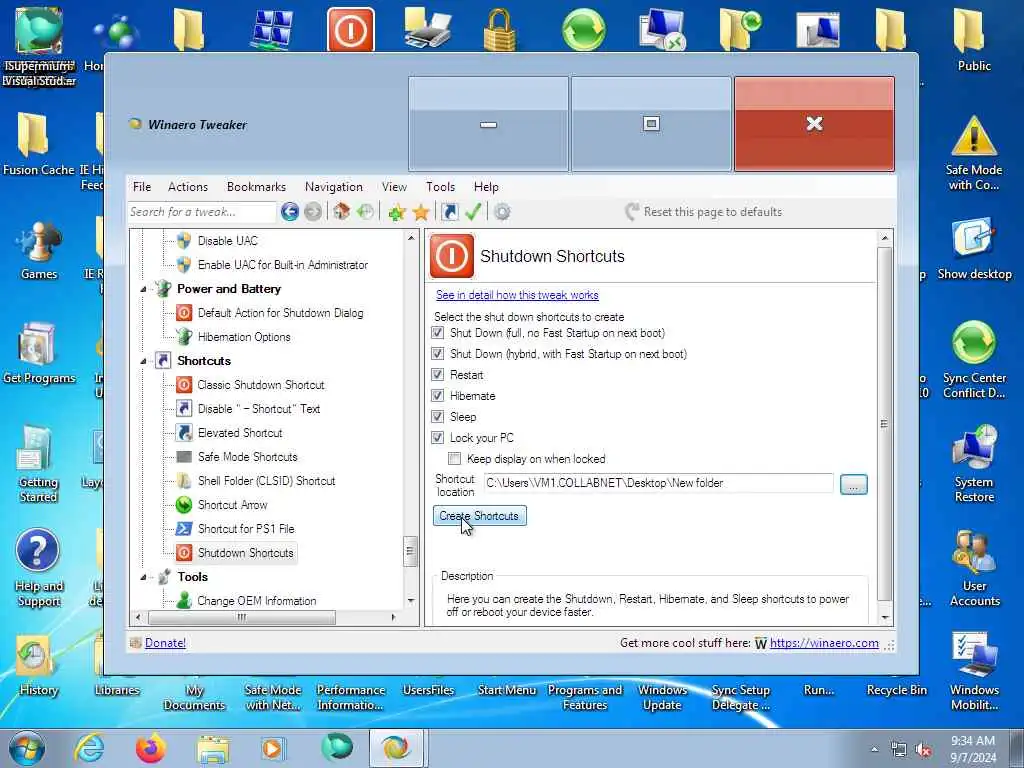Collapse the Tools category
This screenshot has height=768, width=1024.
143,577
